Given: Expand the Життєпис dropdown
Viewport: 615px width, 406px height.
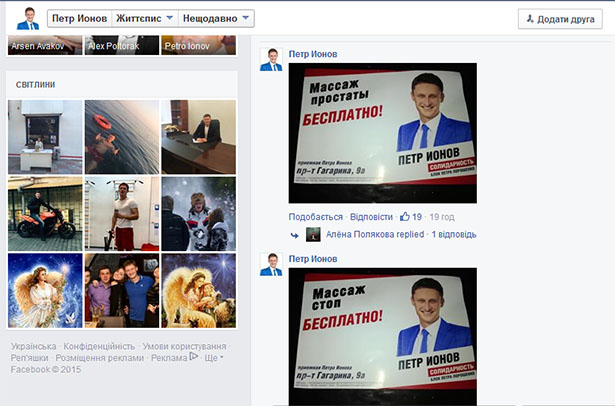Looking at the screenshot, I should 145,18.
